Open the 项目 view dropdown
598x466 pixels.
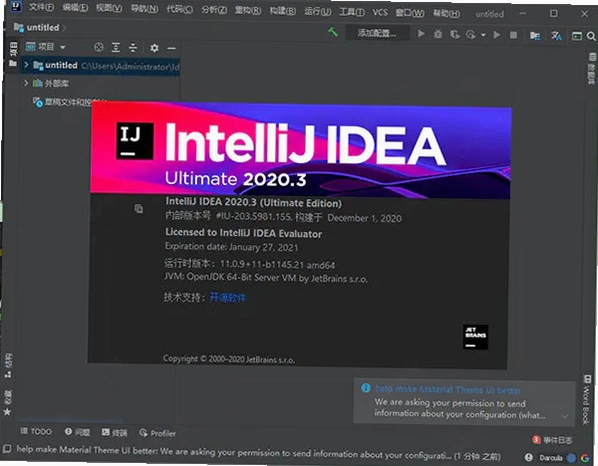45,47
